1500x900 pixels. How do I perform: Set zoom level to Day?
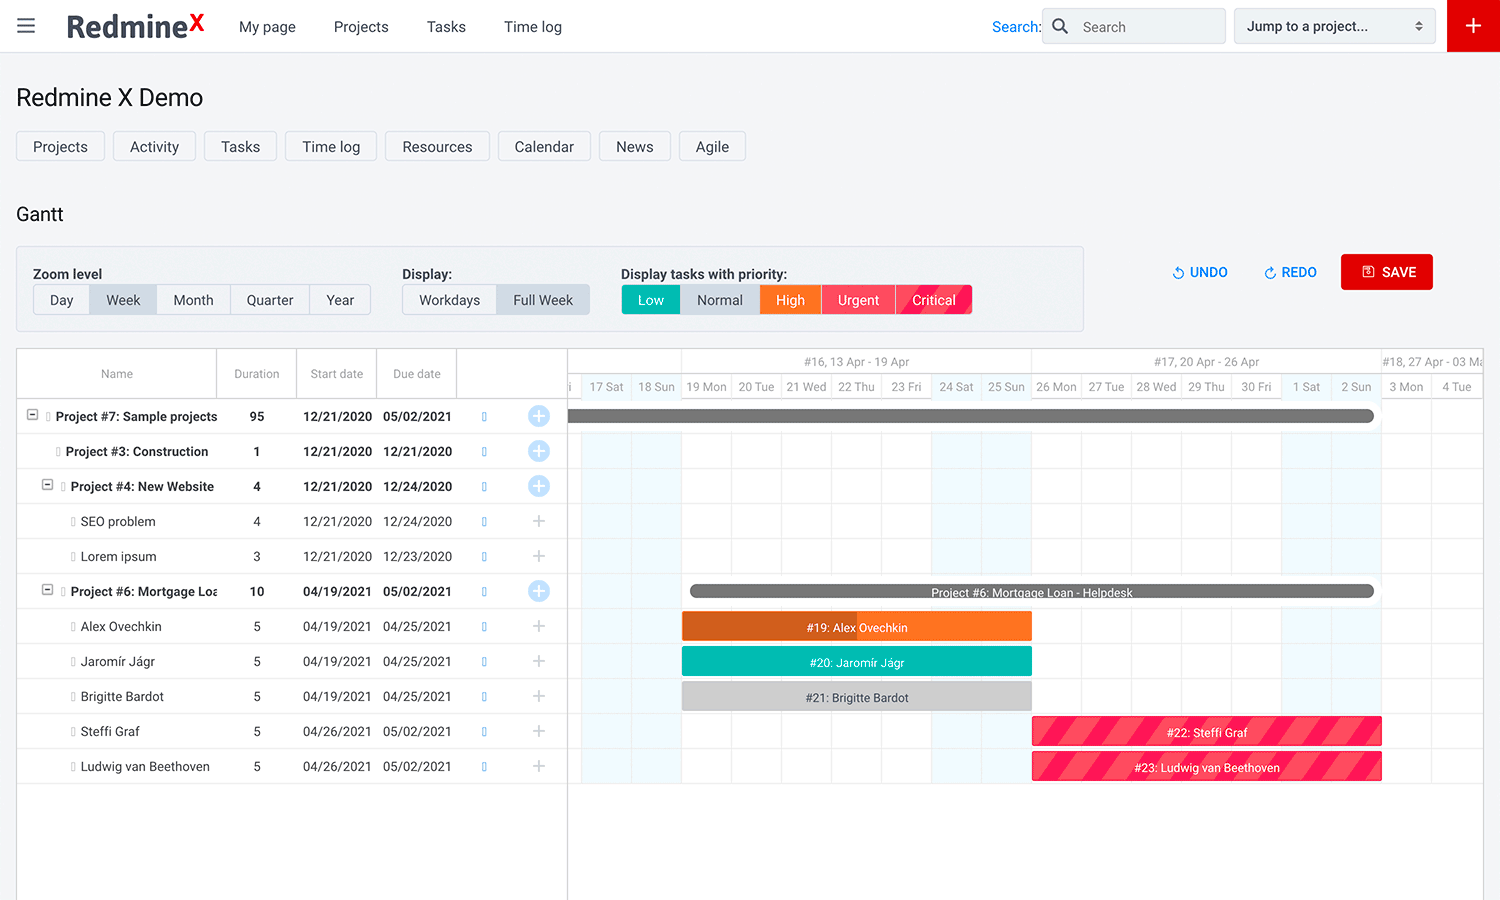(x=62, y=300)
